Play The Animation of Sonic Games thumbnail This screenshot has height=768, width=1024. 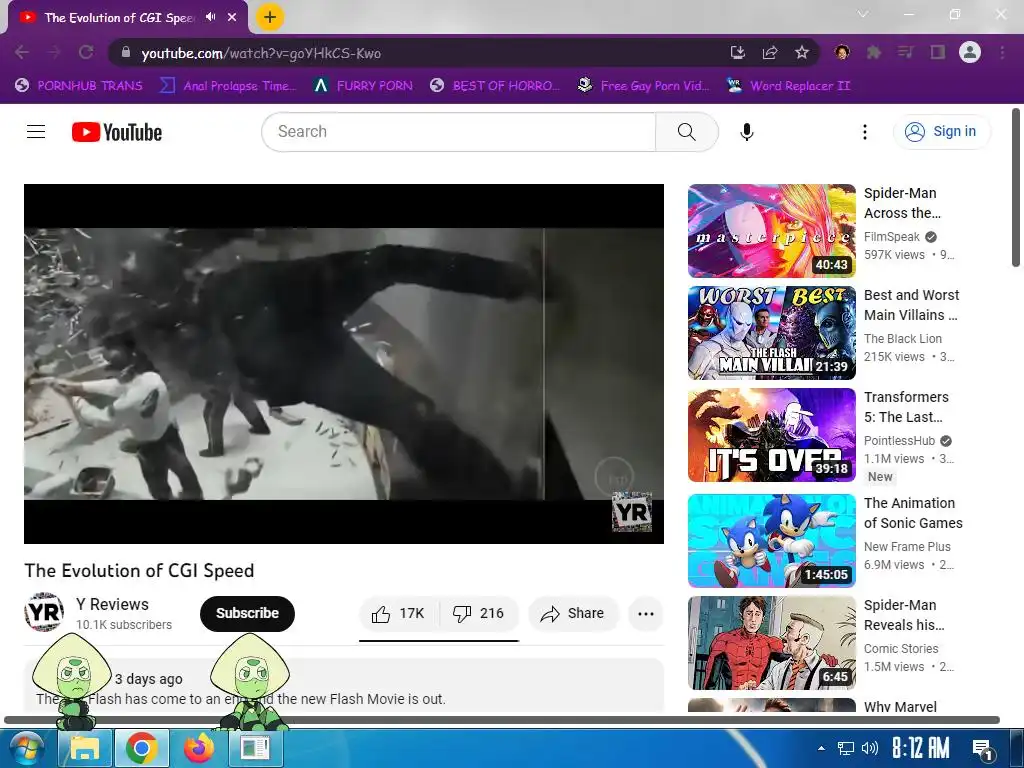coord(771,541)
